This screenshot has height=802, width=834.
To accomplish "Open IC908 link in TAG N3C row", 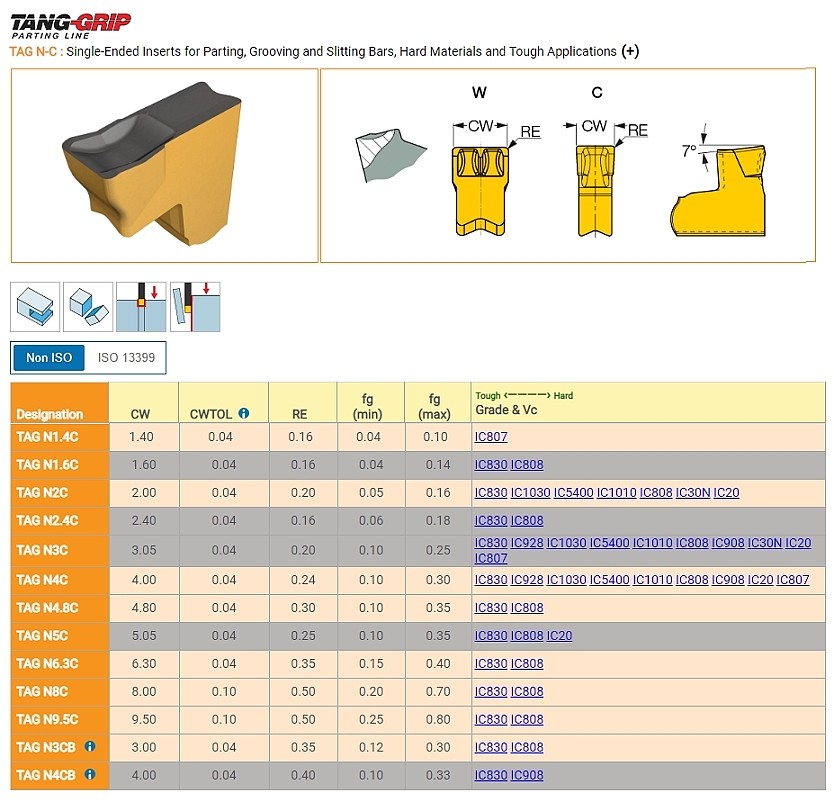I will pyautogui.click(x=728, y=543).
